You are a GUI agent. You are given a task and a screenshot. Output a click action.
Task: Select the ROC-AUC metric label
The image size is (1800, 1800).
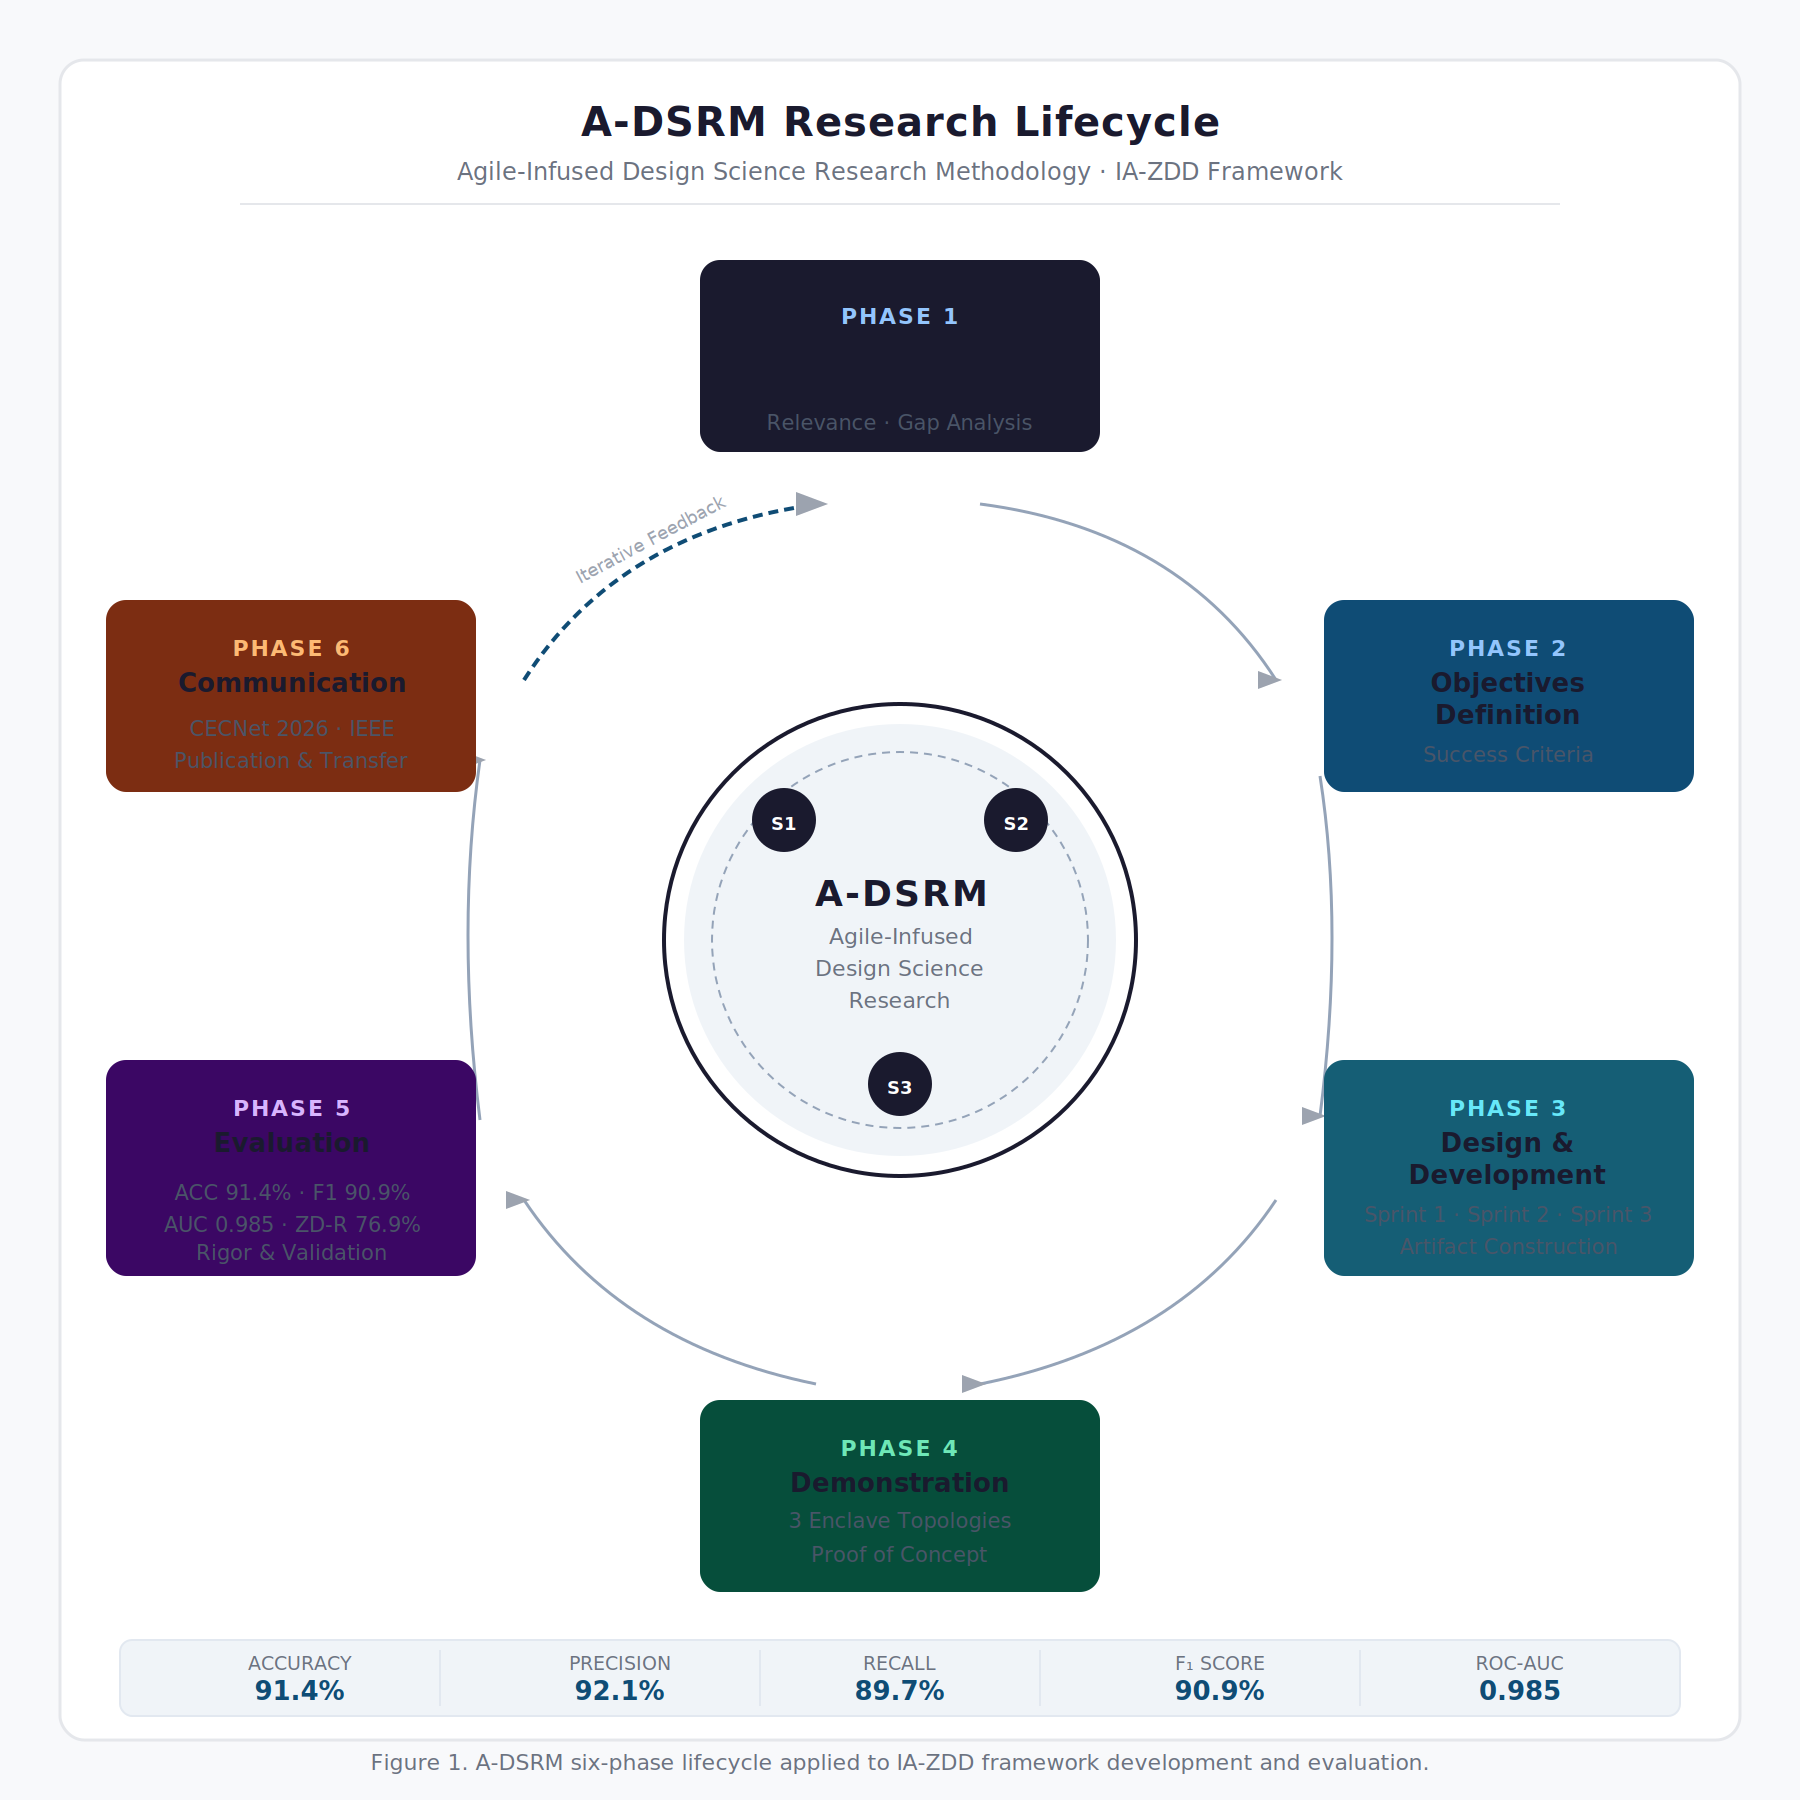[x=1520, y=1663]
